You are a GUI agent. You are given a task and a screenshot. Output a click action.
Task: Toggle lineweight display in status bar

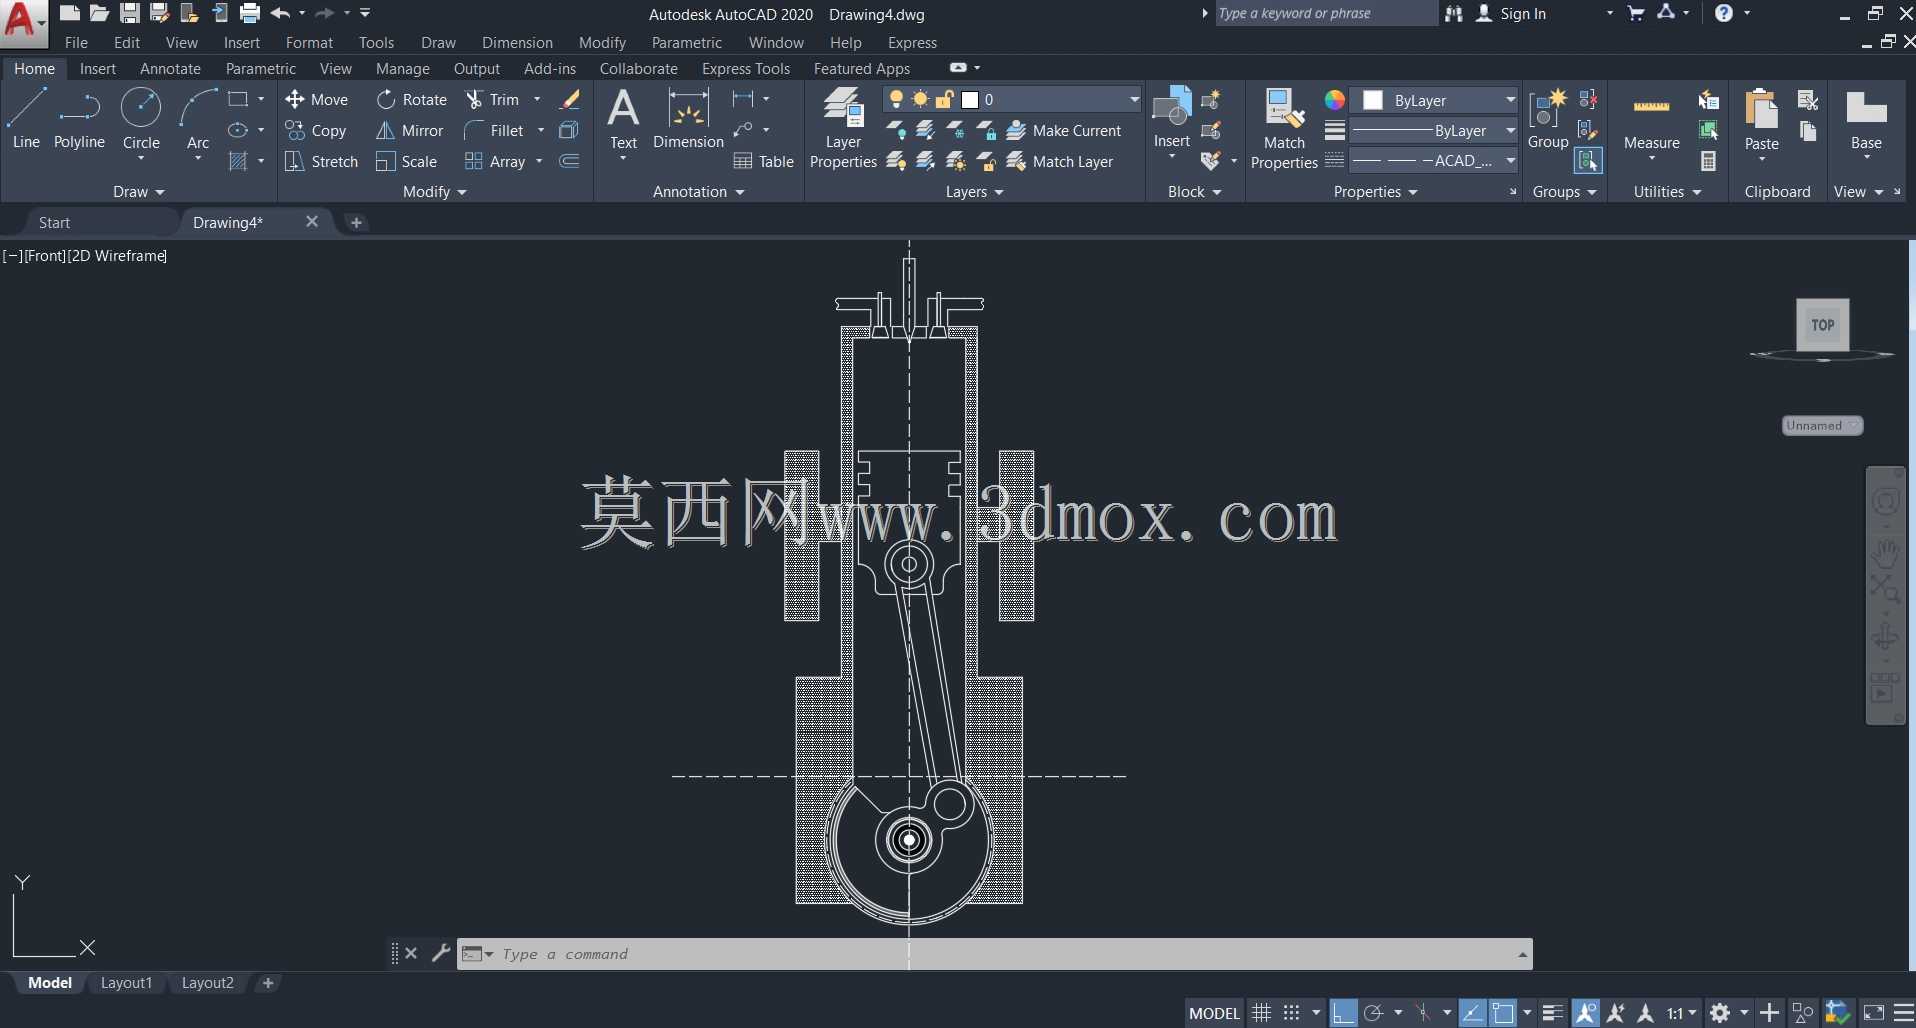(x=1552, y=1013)
